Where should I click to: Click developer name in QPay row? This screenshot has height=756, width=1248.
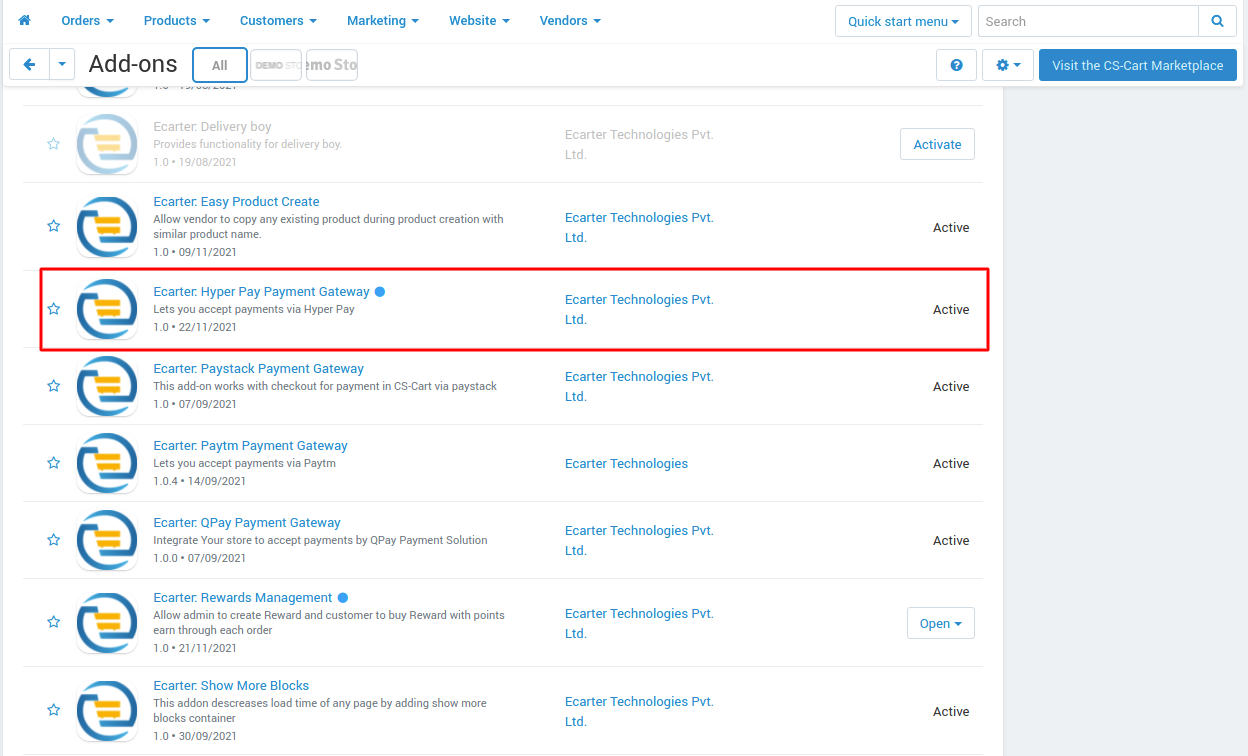click(639, 541)
